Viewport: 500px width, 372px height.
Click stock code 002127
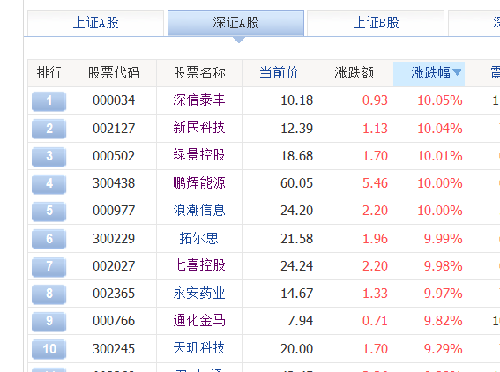pos(114,128)
